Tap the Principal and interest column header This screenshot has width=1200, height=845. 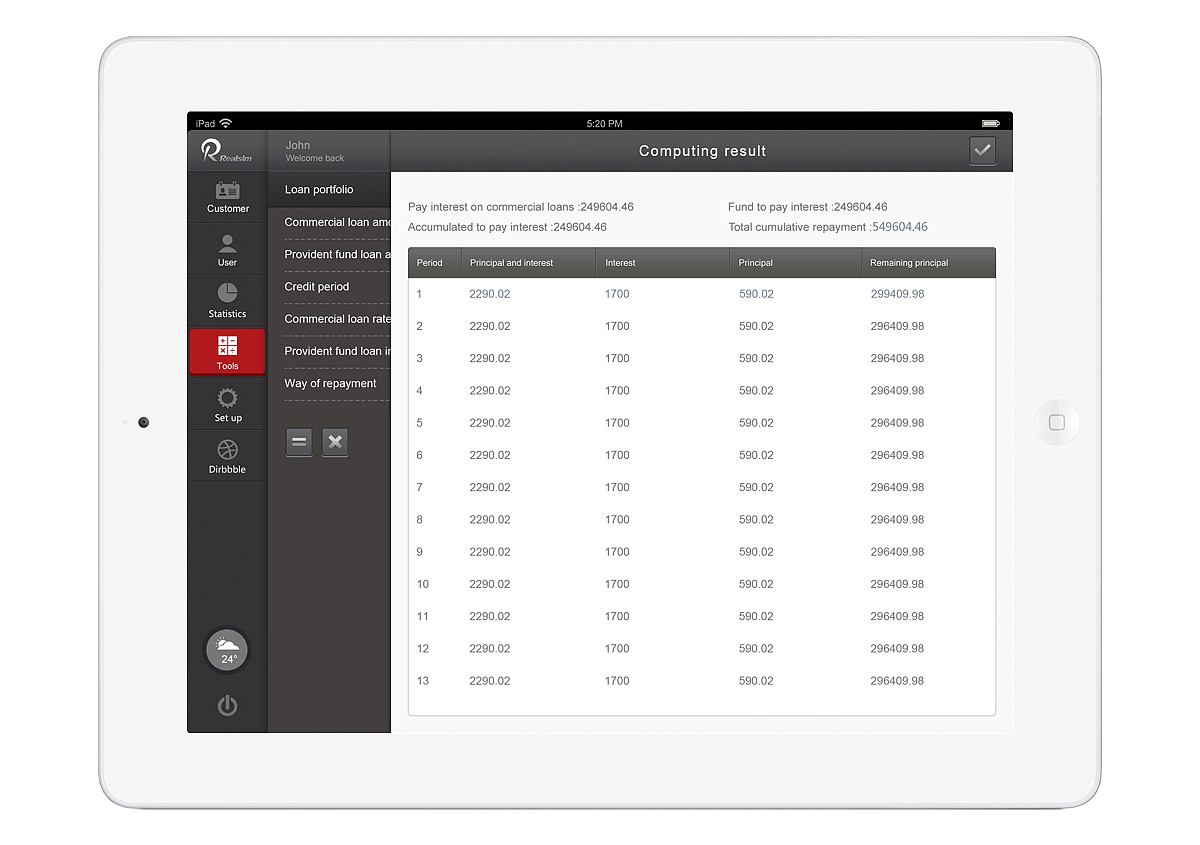528,263
